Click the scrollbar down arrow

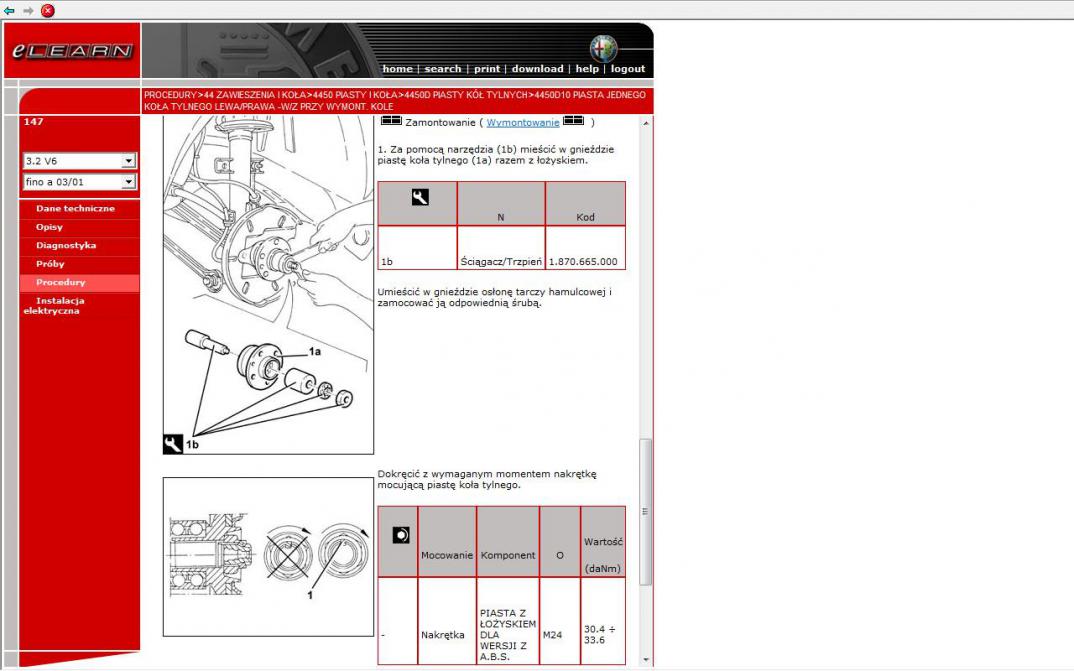pos(646,659)
